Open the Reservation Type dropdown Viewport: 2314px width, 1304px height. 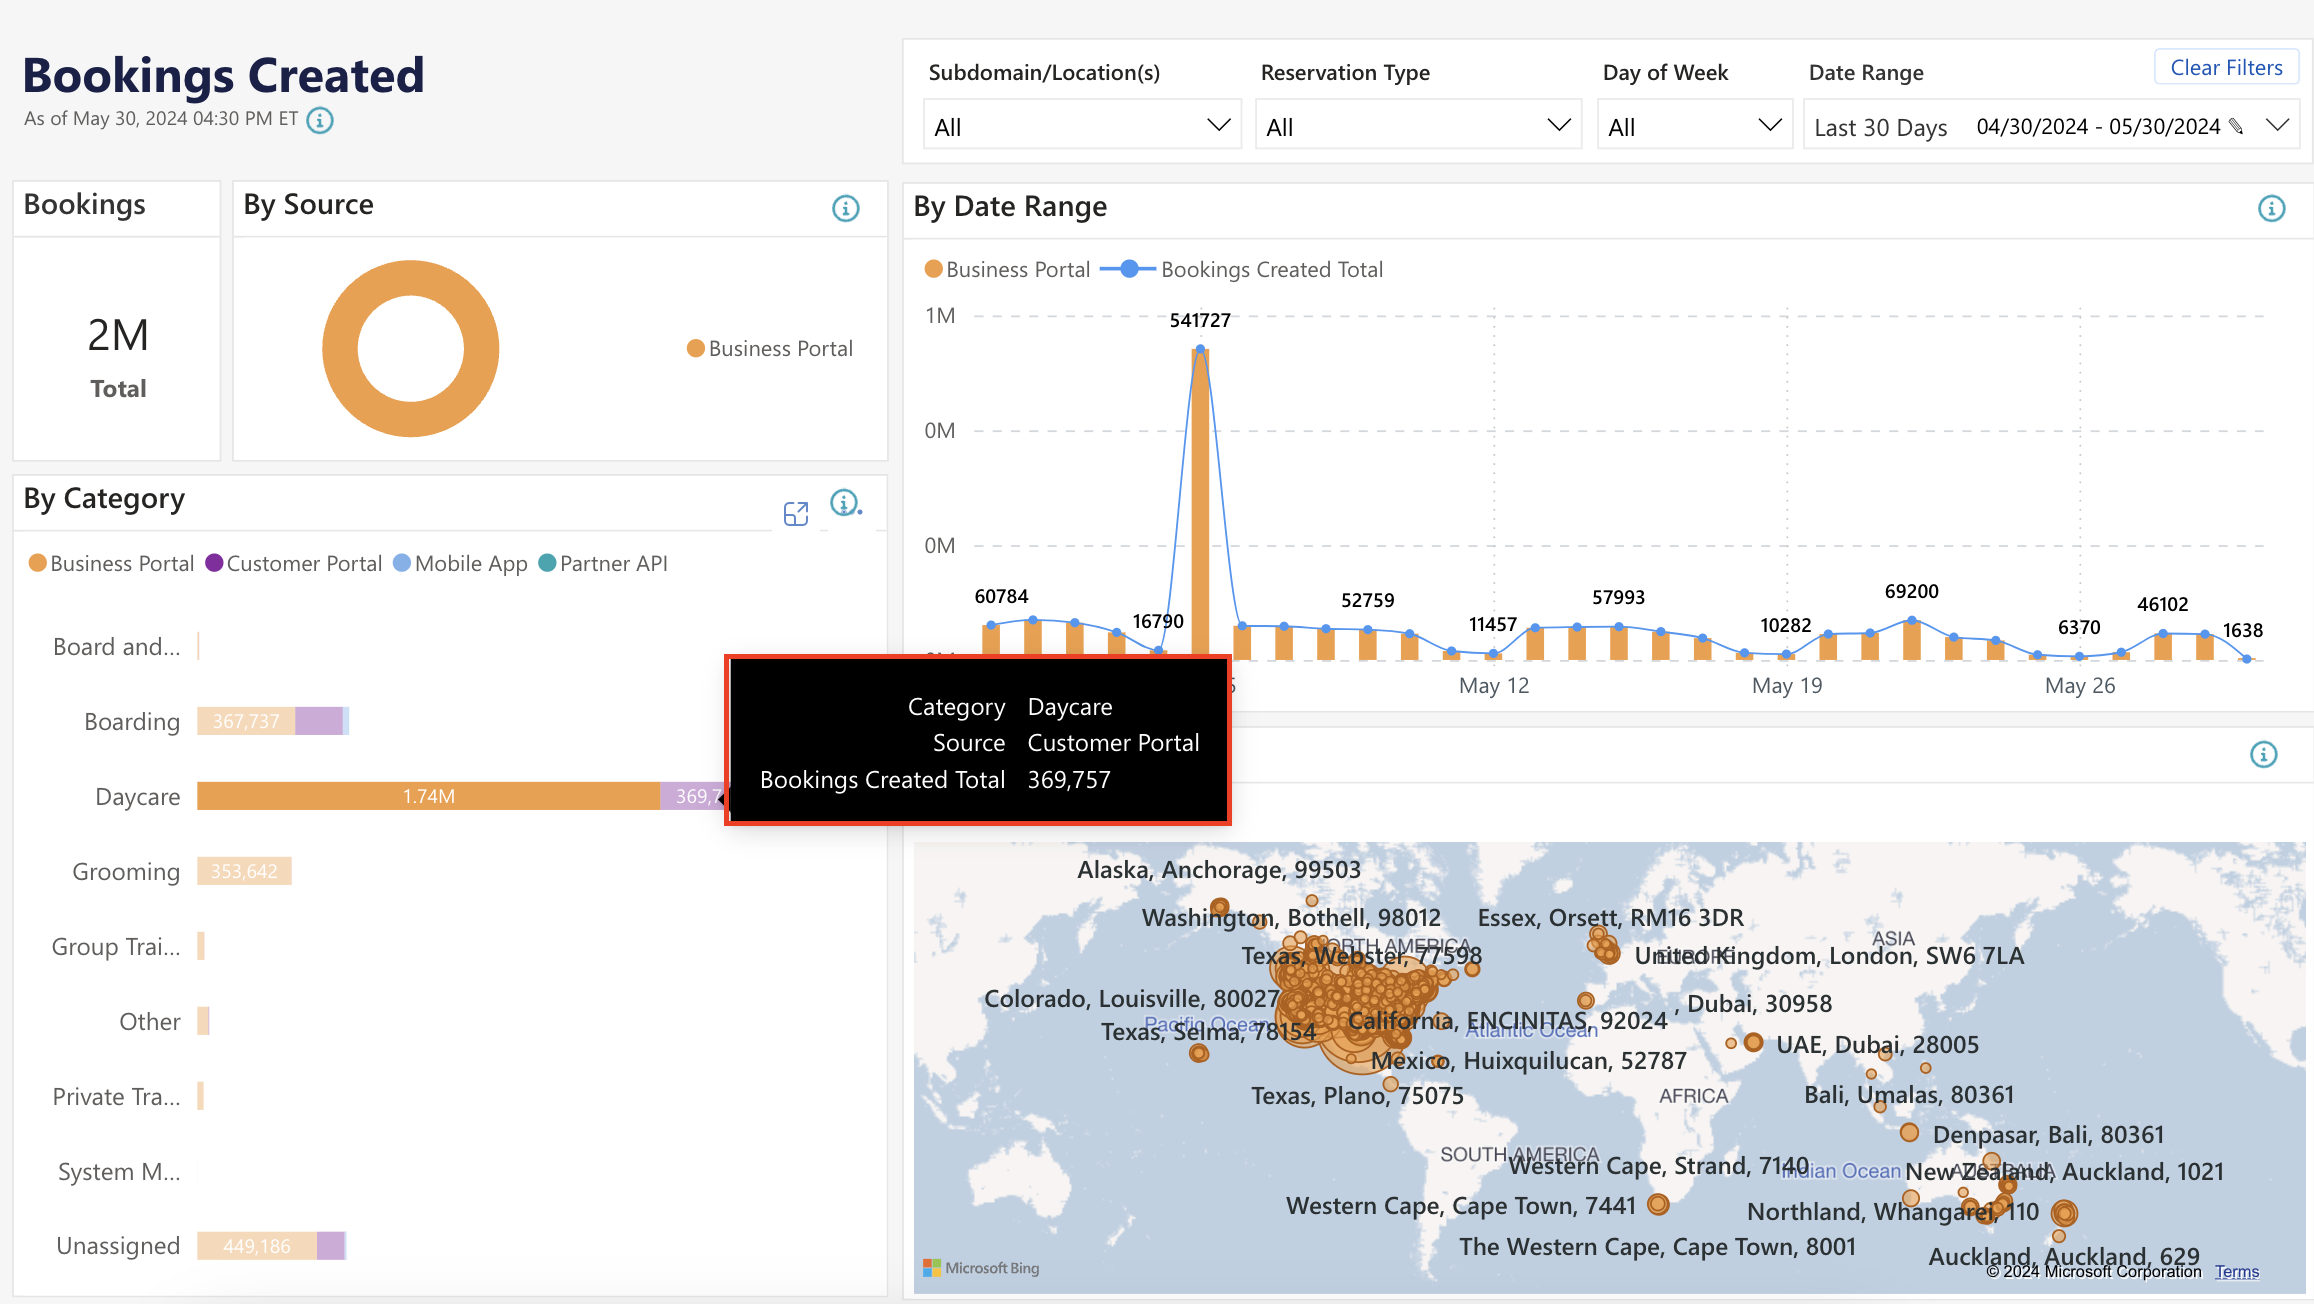coord(1418,126)
